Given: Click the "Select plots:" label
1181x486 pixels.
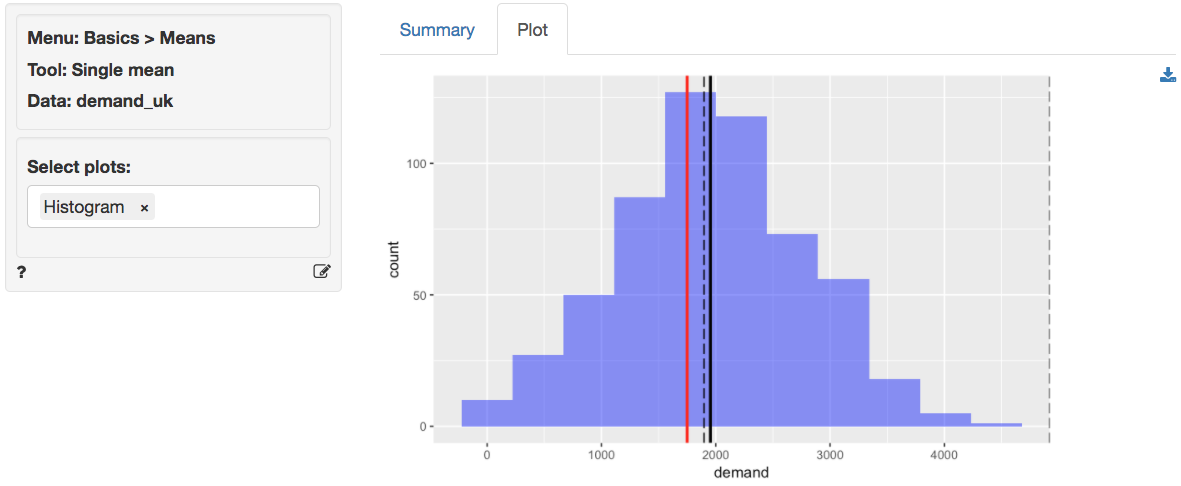Looking at the screenshot, I should [79, 167].
